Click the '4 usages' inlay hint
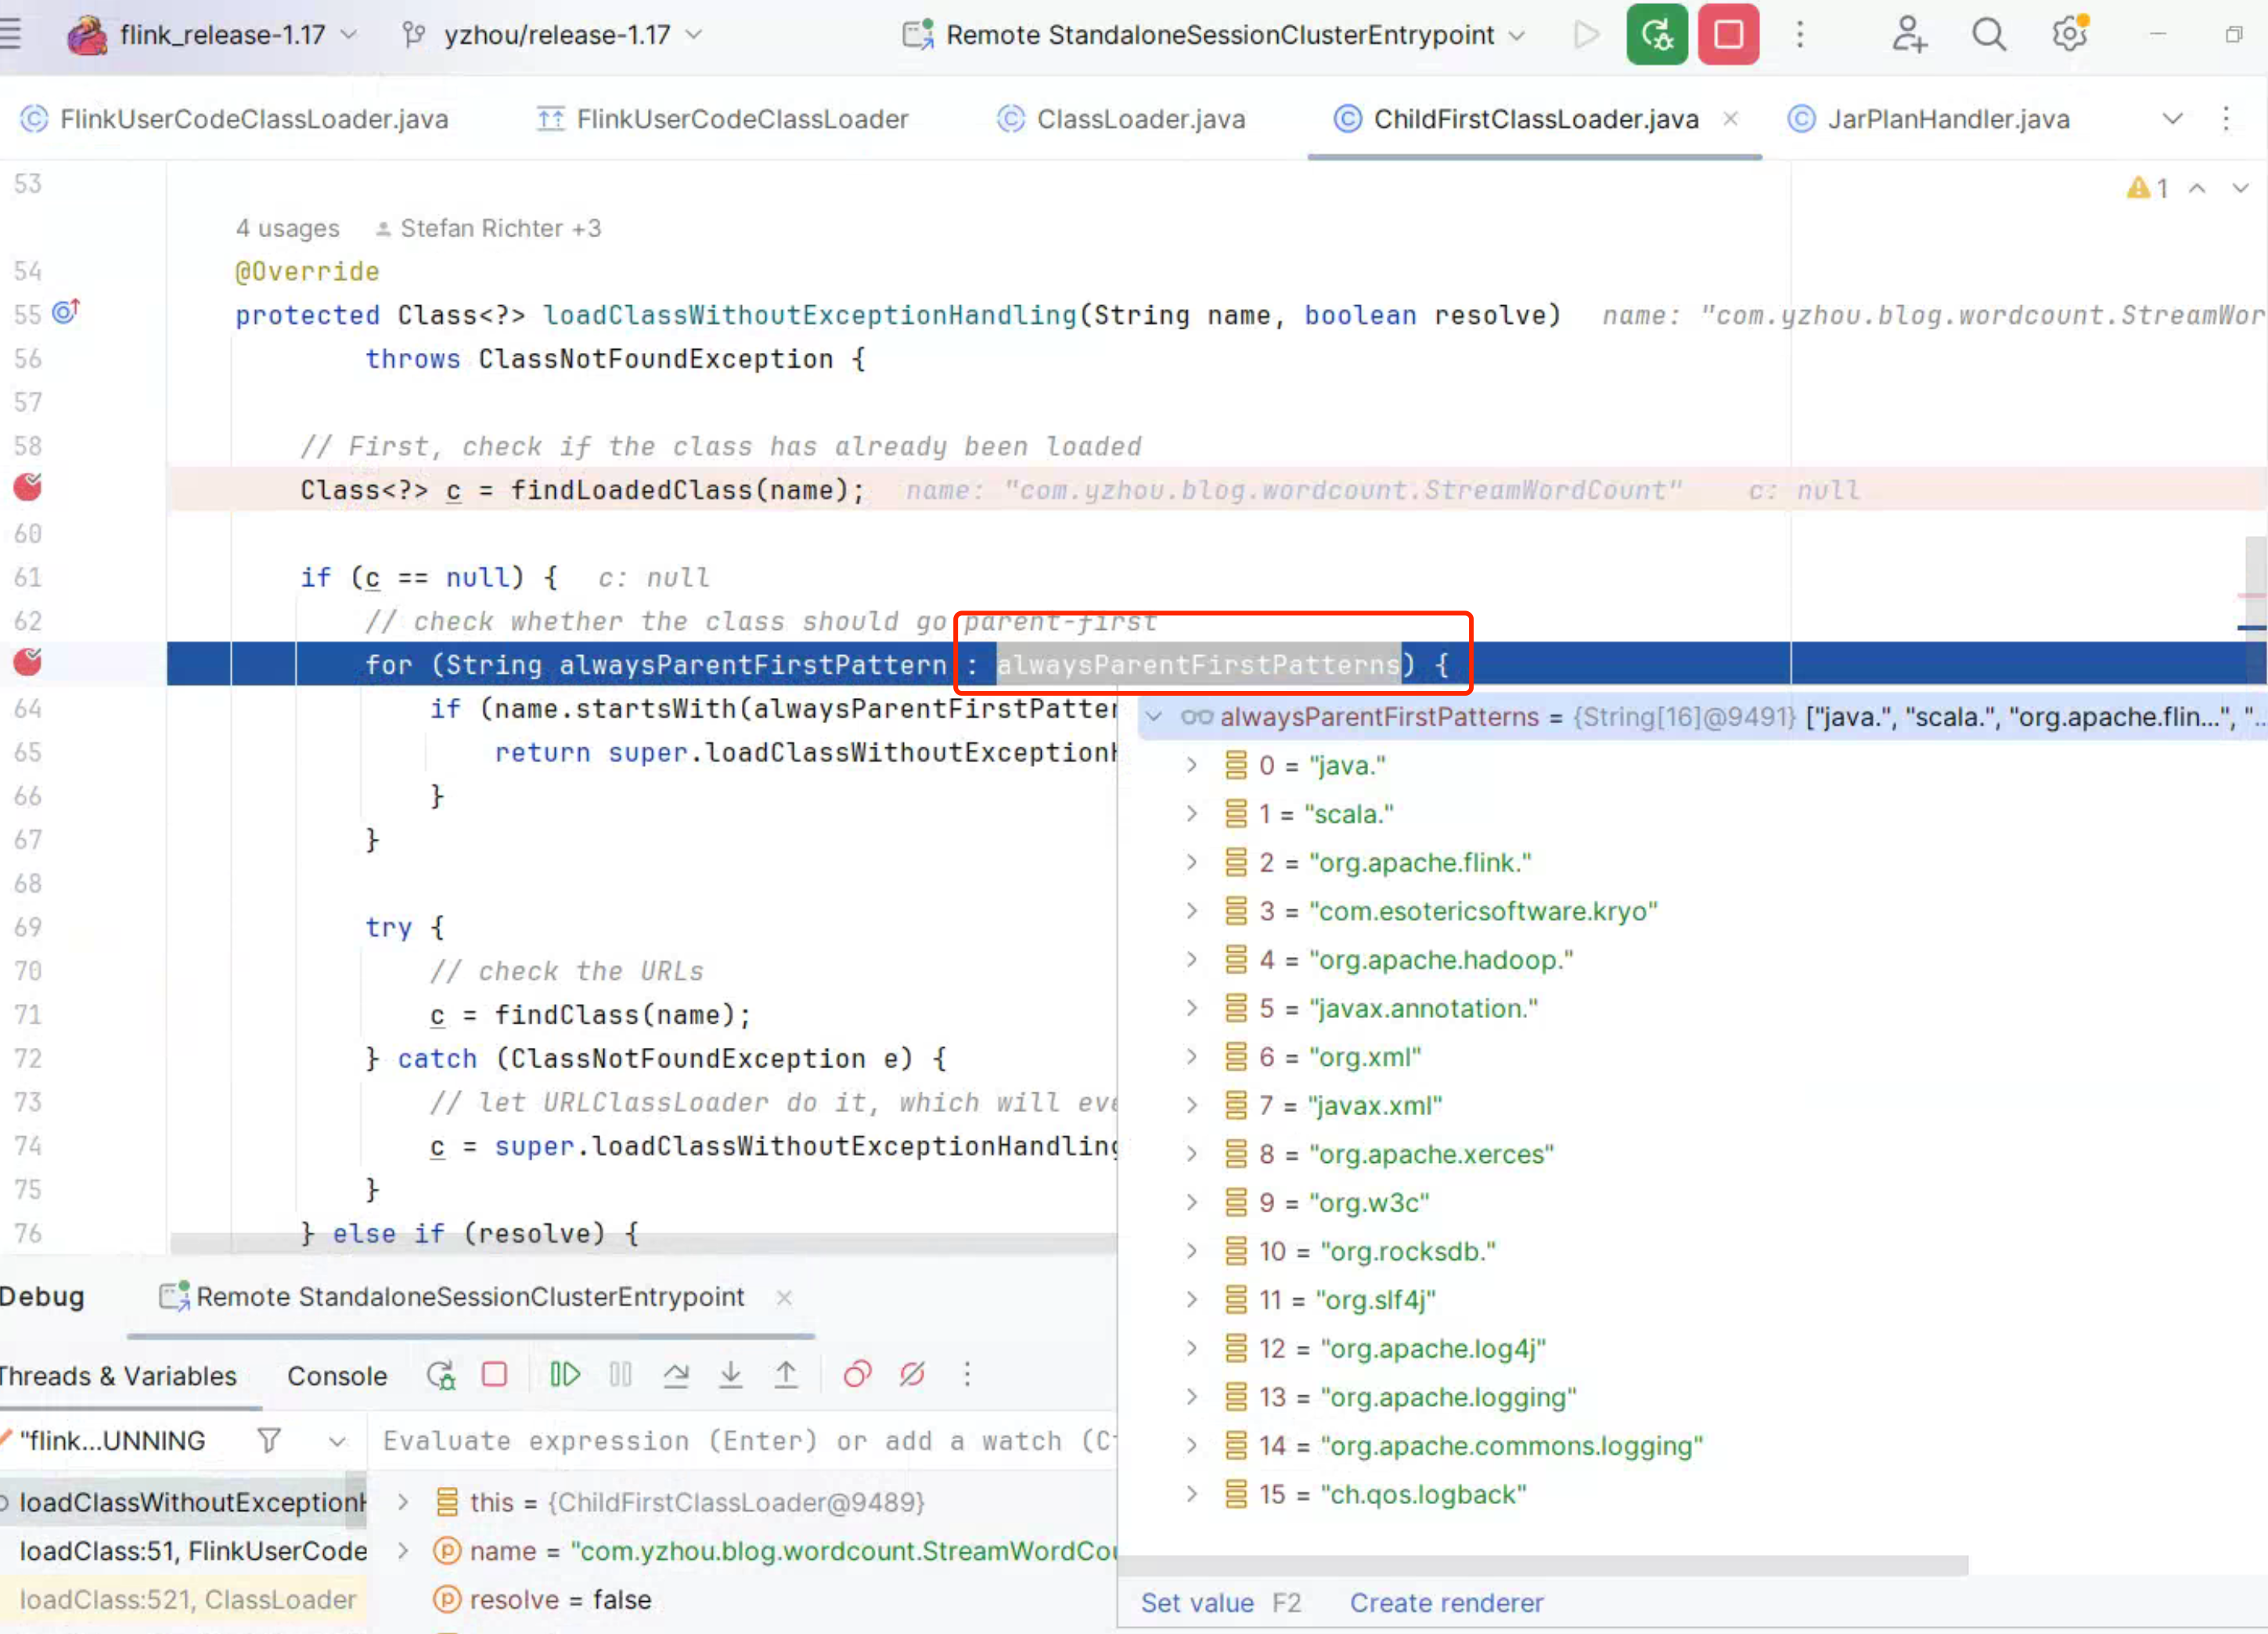Screen dimensions: 2268x1634 point(288,229)
